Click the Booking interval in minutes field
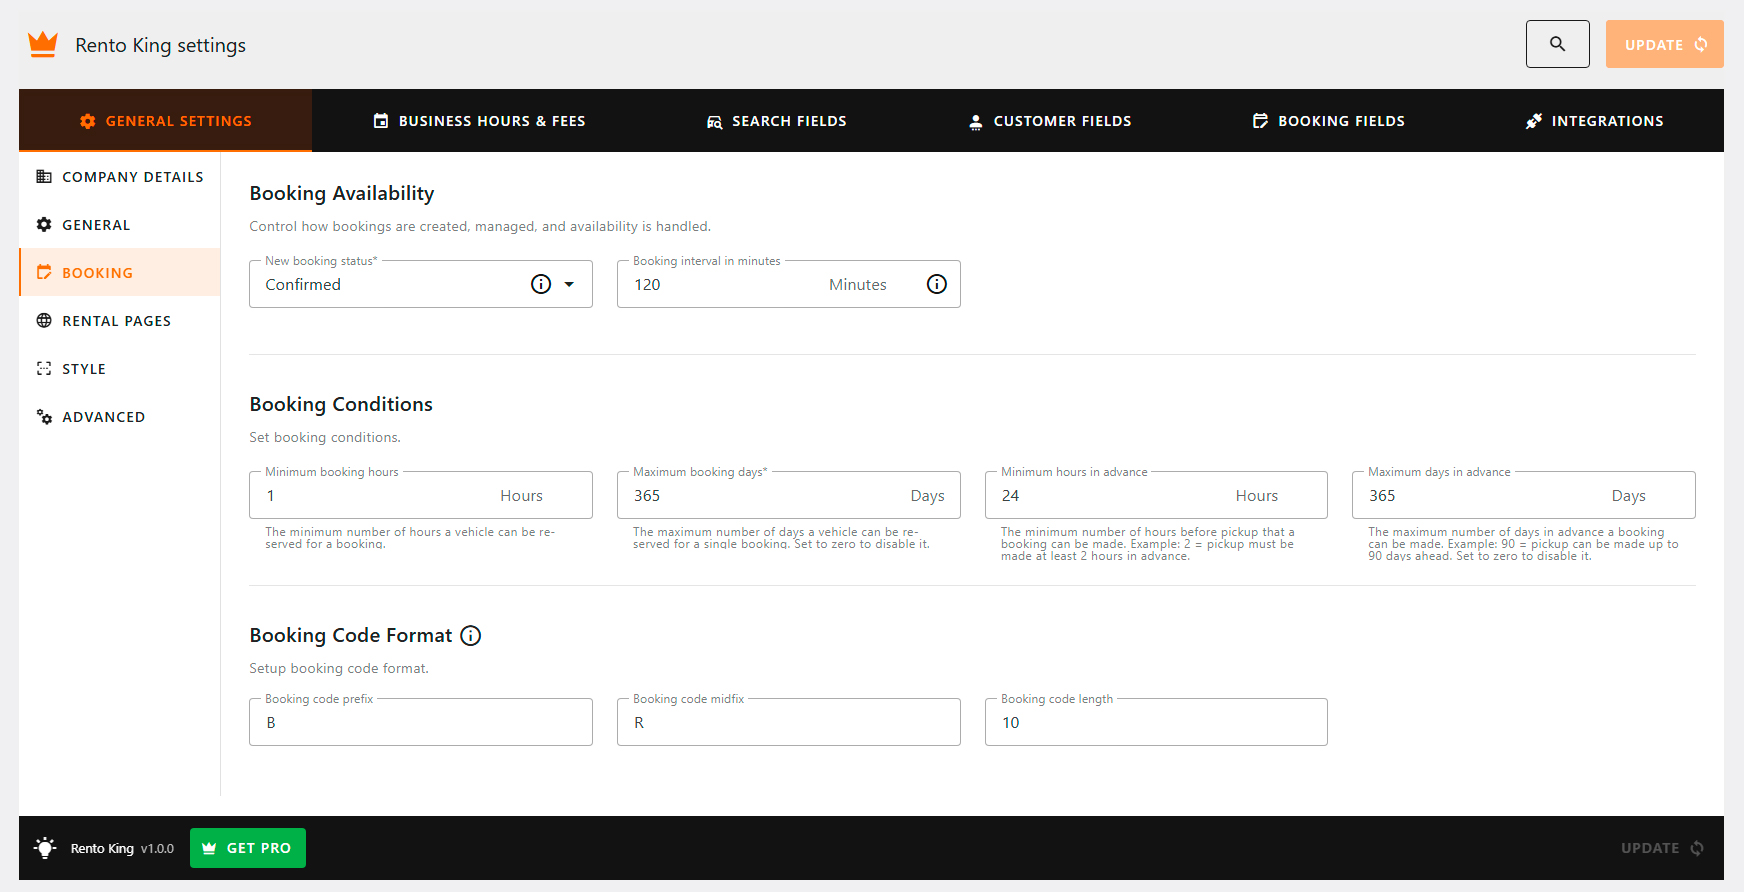Screen dimensions: 1744x892 click(x=789, y=284)
